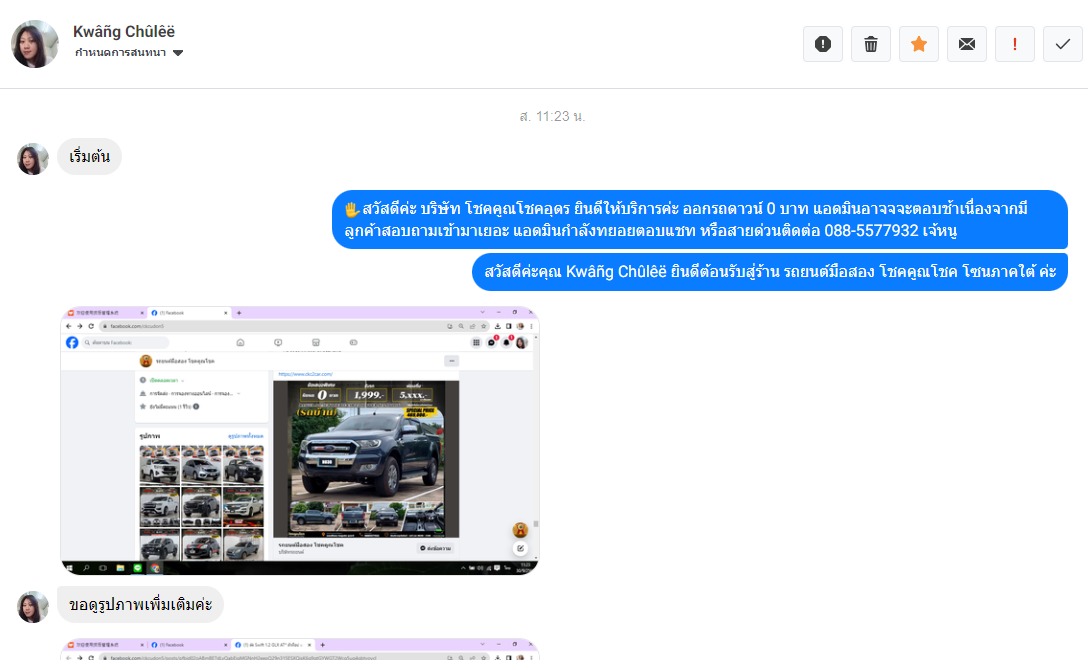Select the สวัสดีค่ะคุณ Kwãñg Chûlêë welcome message
This screenshot has width=1088, height=670.
pyautogui.click(x=770, y=272)
